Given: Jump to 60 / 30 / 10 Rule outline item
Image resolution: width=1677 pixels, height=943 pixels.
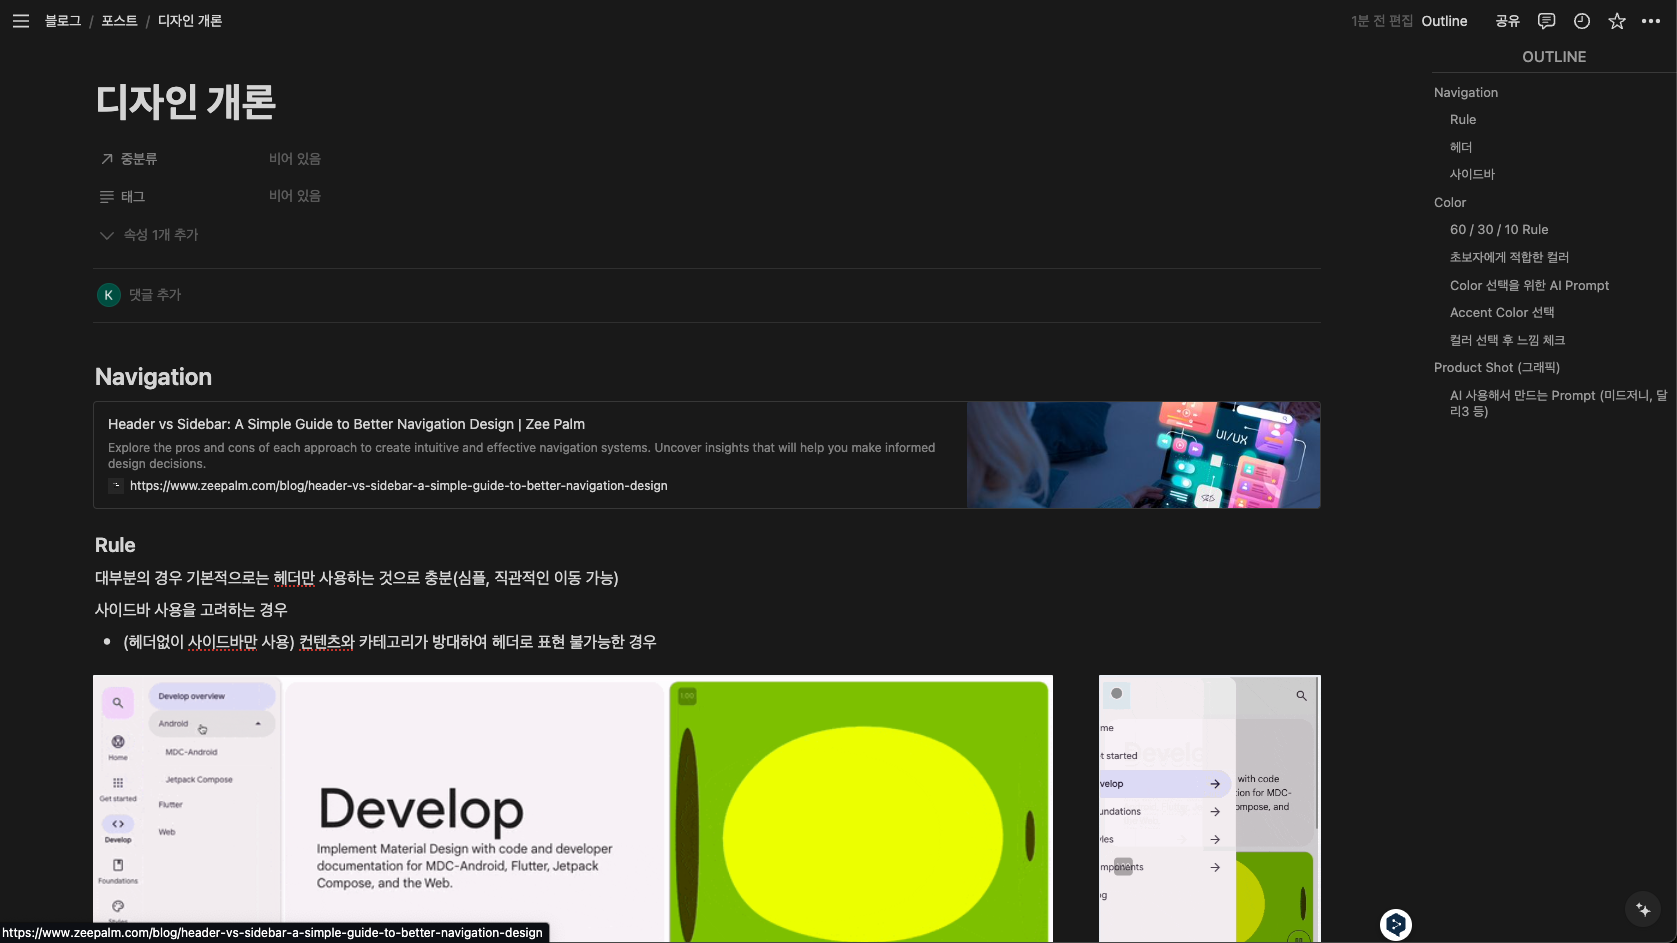Looking at the screenshot, I should (x=1499, y=230).
